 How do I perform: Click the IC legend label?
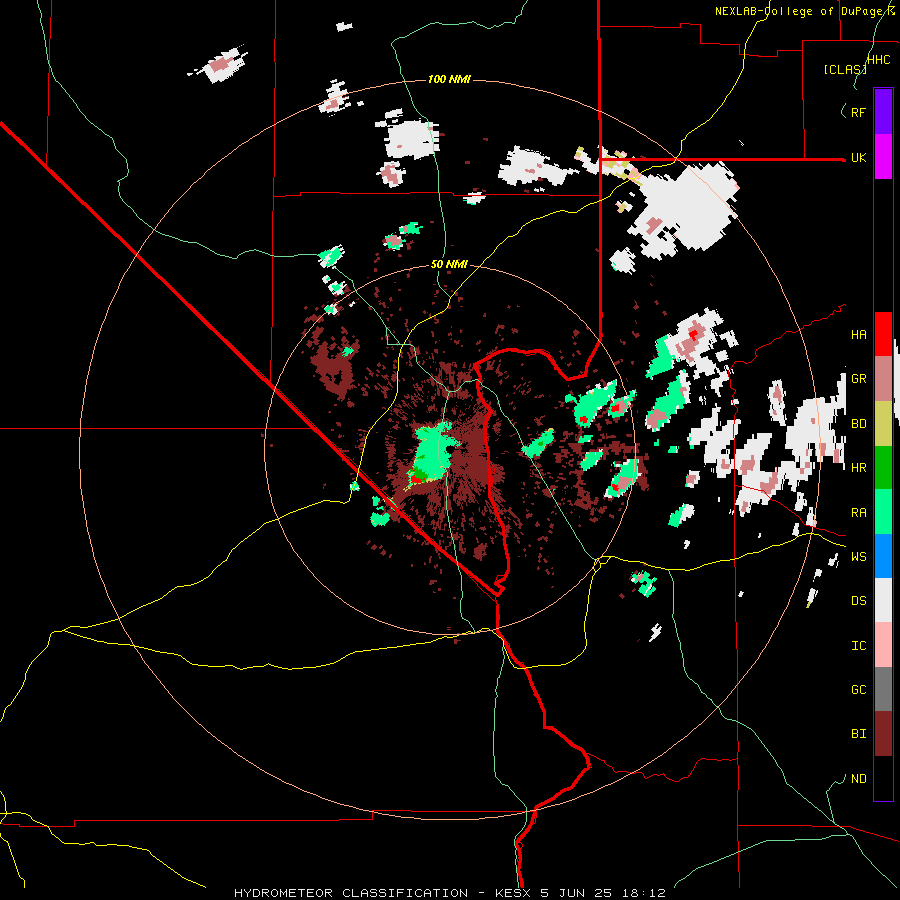pos(858,646)
